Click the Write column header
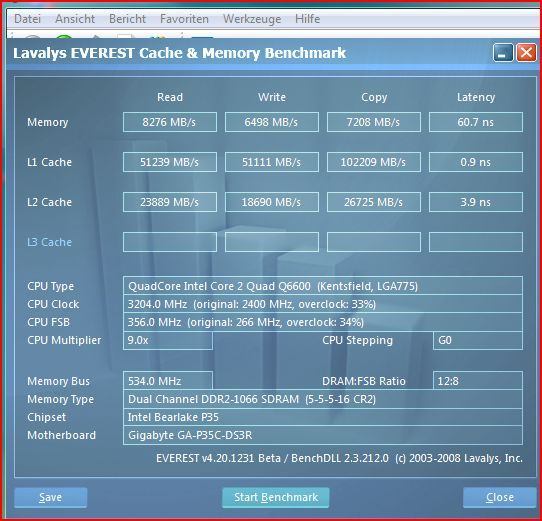Image resolution: width=542 pixels, height=521 pixels. click(x=272, y=97)
